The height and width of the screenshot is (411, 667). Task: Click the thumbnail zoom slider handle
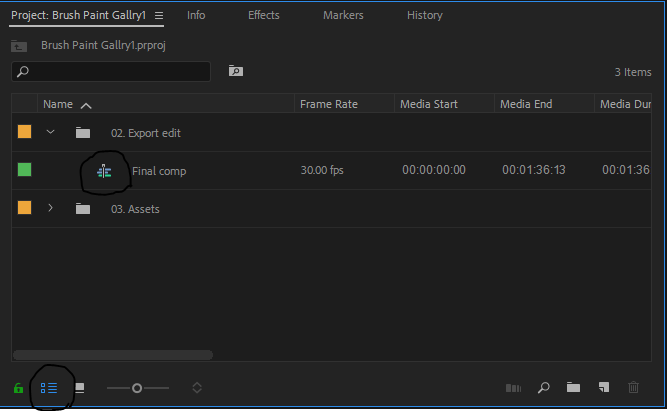tap(137, 388)
